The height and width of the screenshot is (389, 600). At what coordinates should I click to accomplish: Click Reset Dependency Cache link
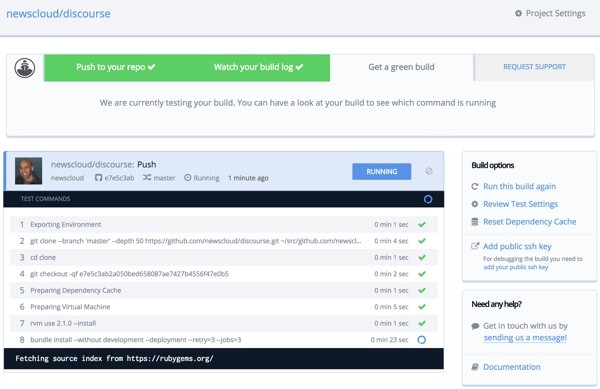click(x=530, y=221)
